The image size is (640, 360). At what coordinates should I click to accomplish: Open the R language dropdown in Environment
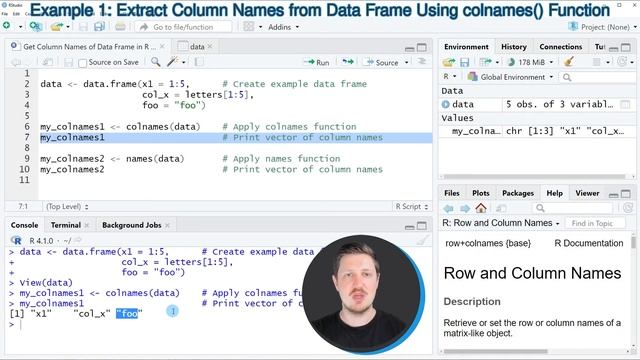(x=449, y=76)
